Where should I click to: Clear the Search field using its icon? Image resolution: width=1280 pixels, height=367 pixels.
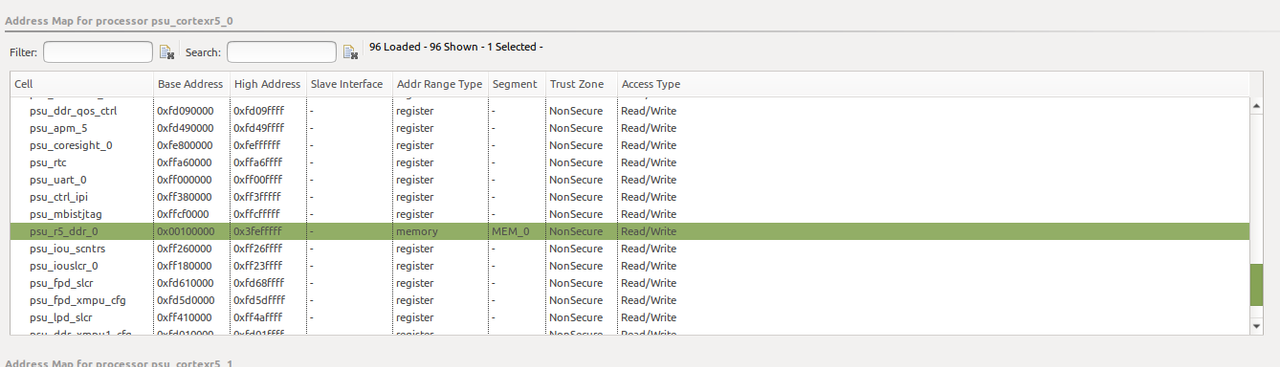coord(350,52)
